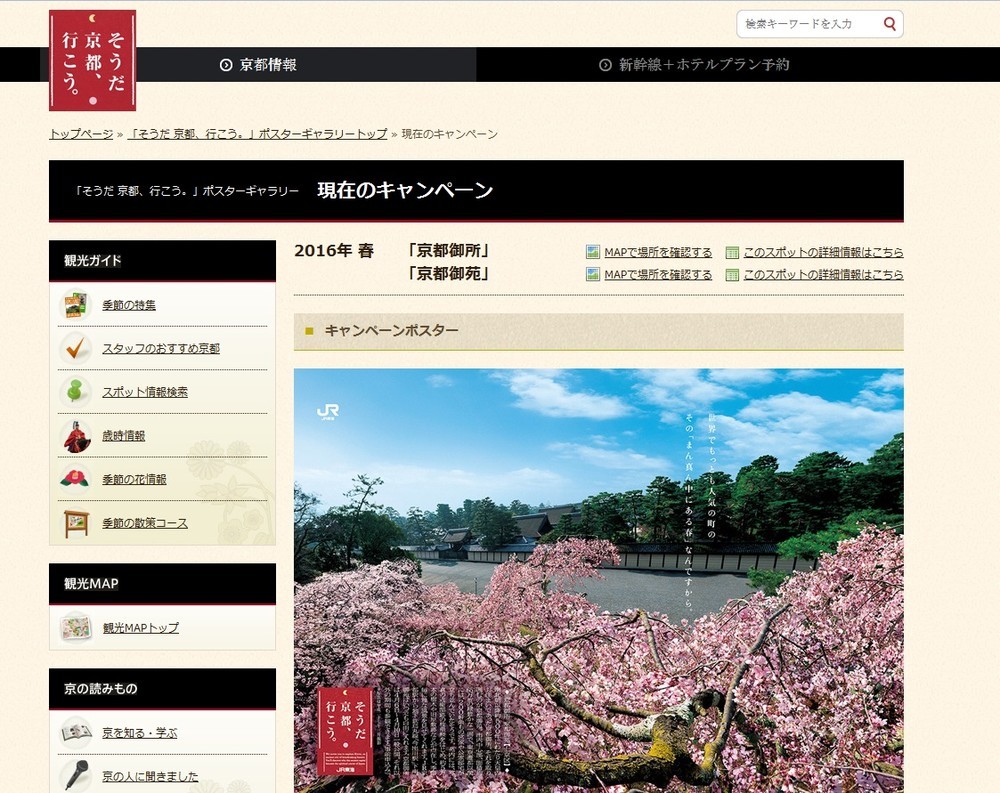
Task: Click the 京の人に聞きました microphone icon
Action: coord(76,776)
